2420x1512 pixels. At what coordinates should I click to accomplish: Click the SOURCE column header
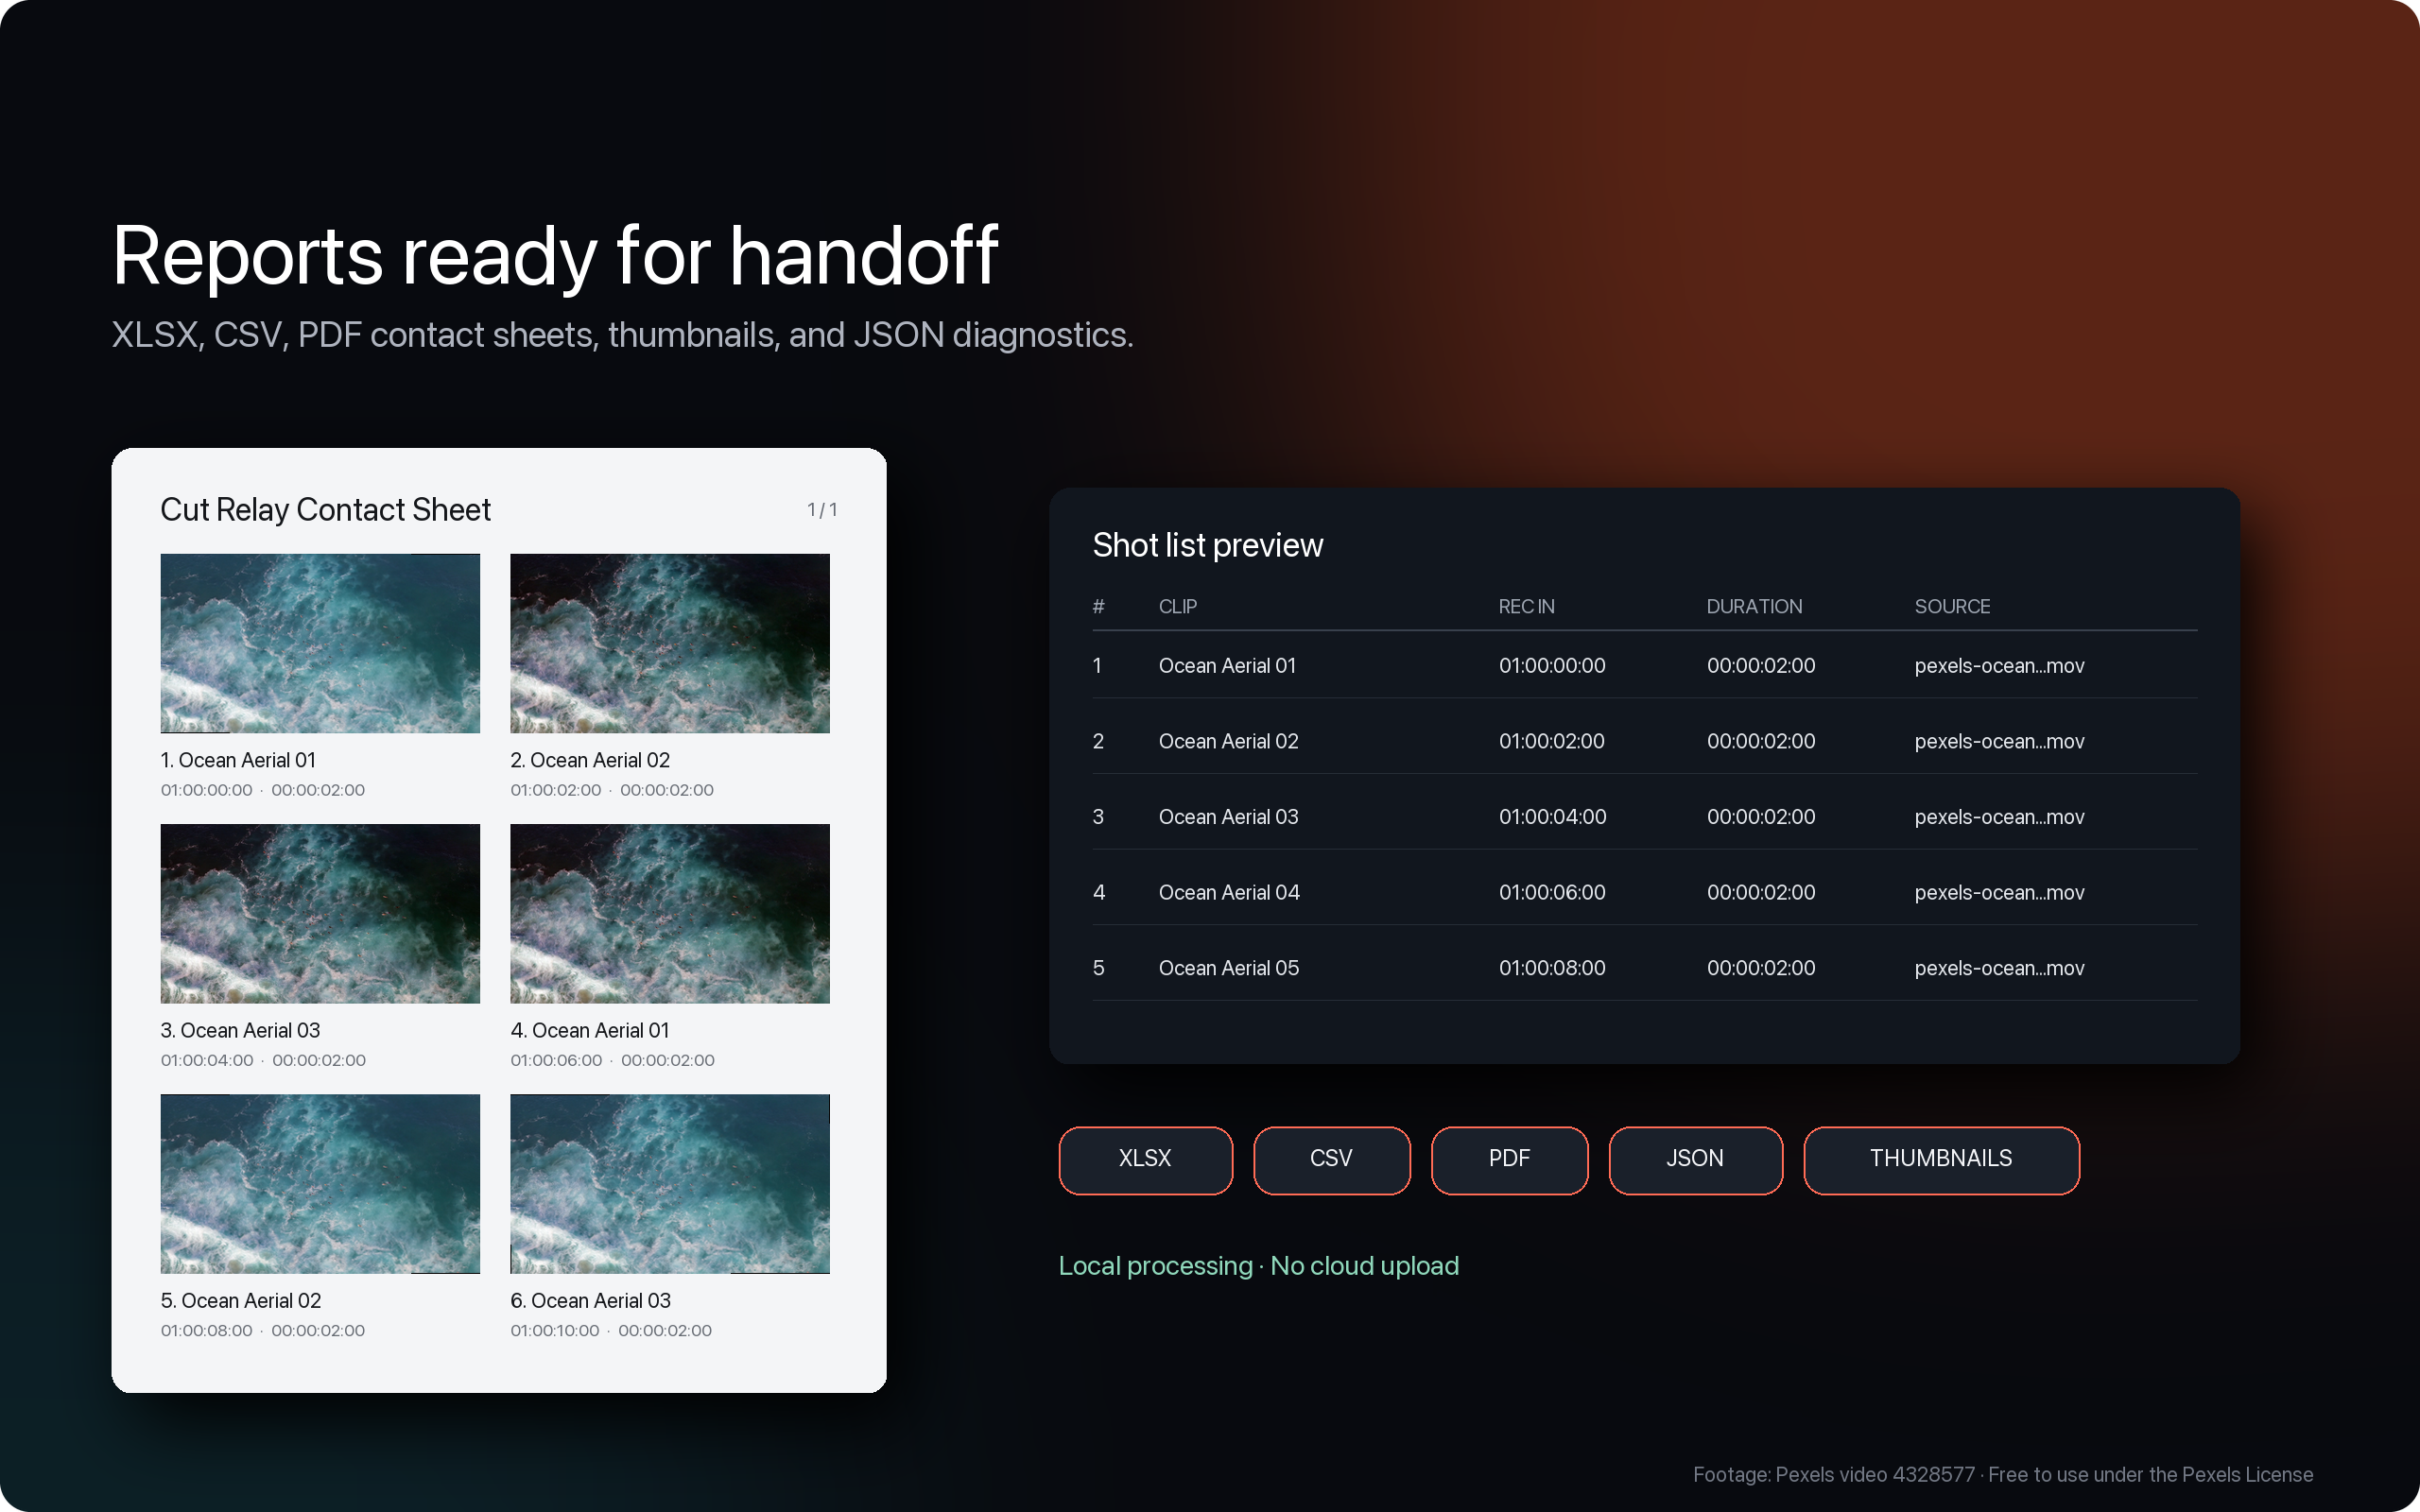1952,606
